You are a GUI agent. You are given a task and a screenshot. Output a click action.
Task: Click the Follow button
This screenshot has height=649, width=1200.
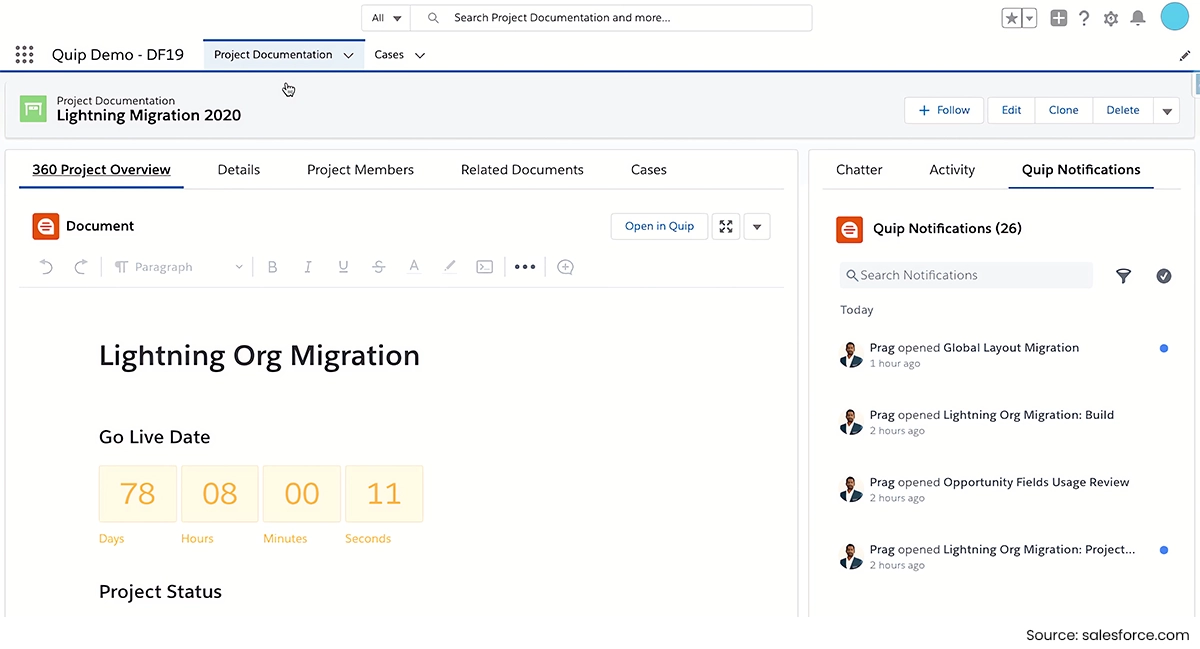click(x=944, y=110)
